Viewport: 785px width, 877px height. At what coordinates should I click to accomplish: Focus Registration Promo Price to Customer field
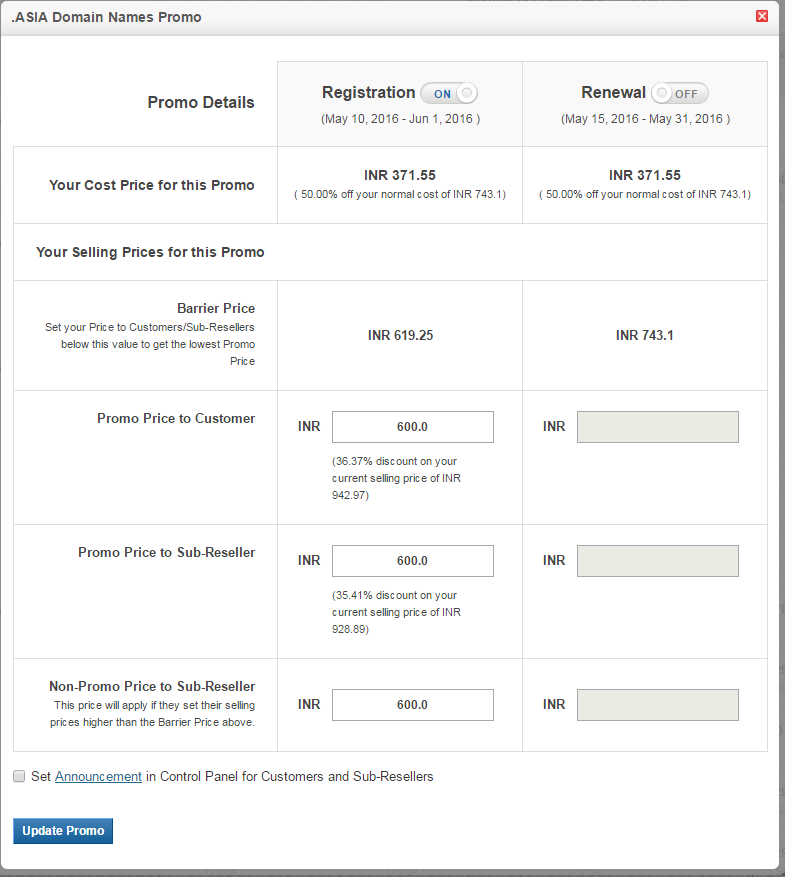(x=412, y=427)
